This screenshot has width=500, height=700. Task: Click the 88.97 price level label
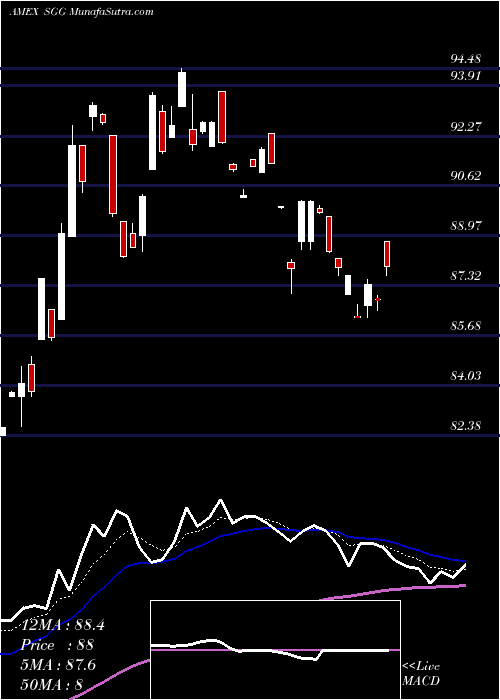coord(465,225)
